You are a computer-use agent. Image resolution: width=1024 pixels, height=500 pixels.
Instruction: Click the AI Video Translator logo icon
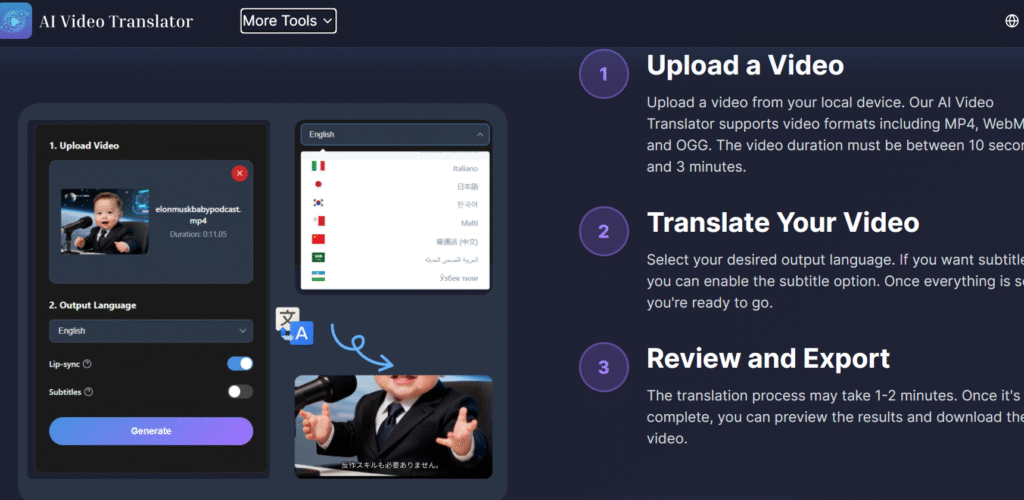[x=16, y=21]
